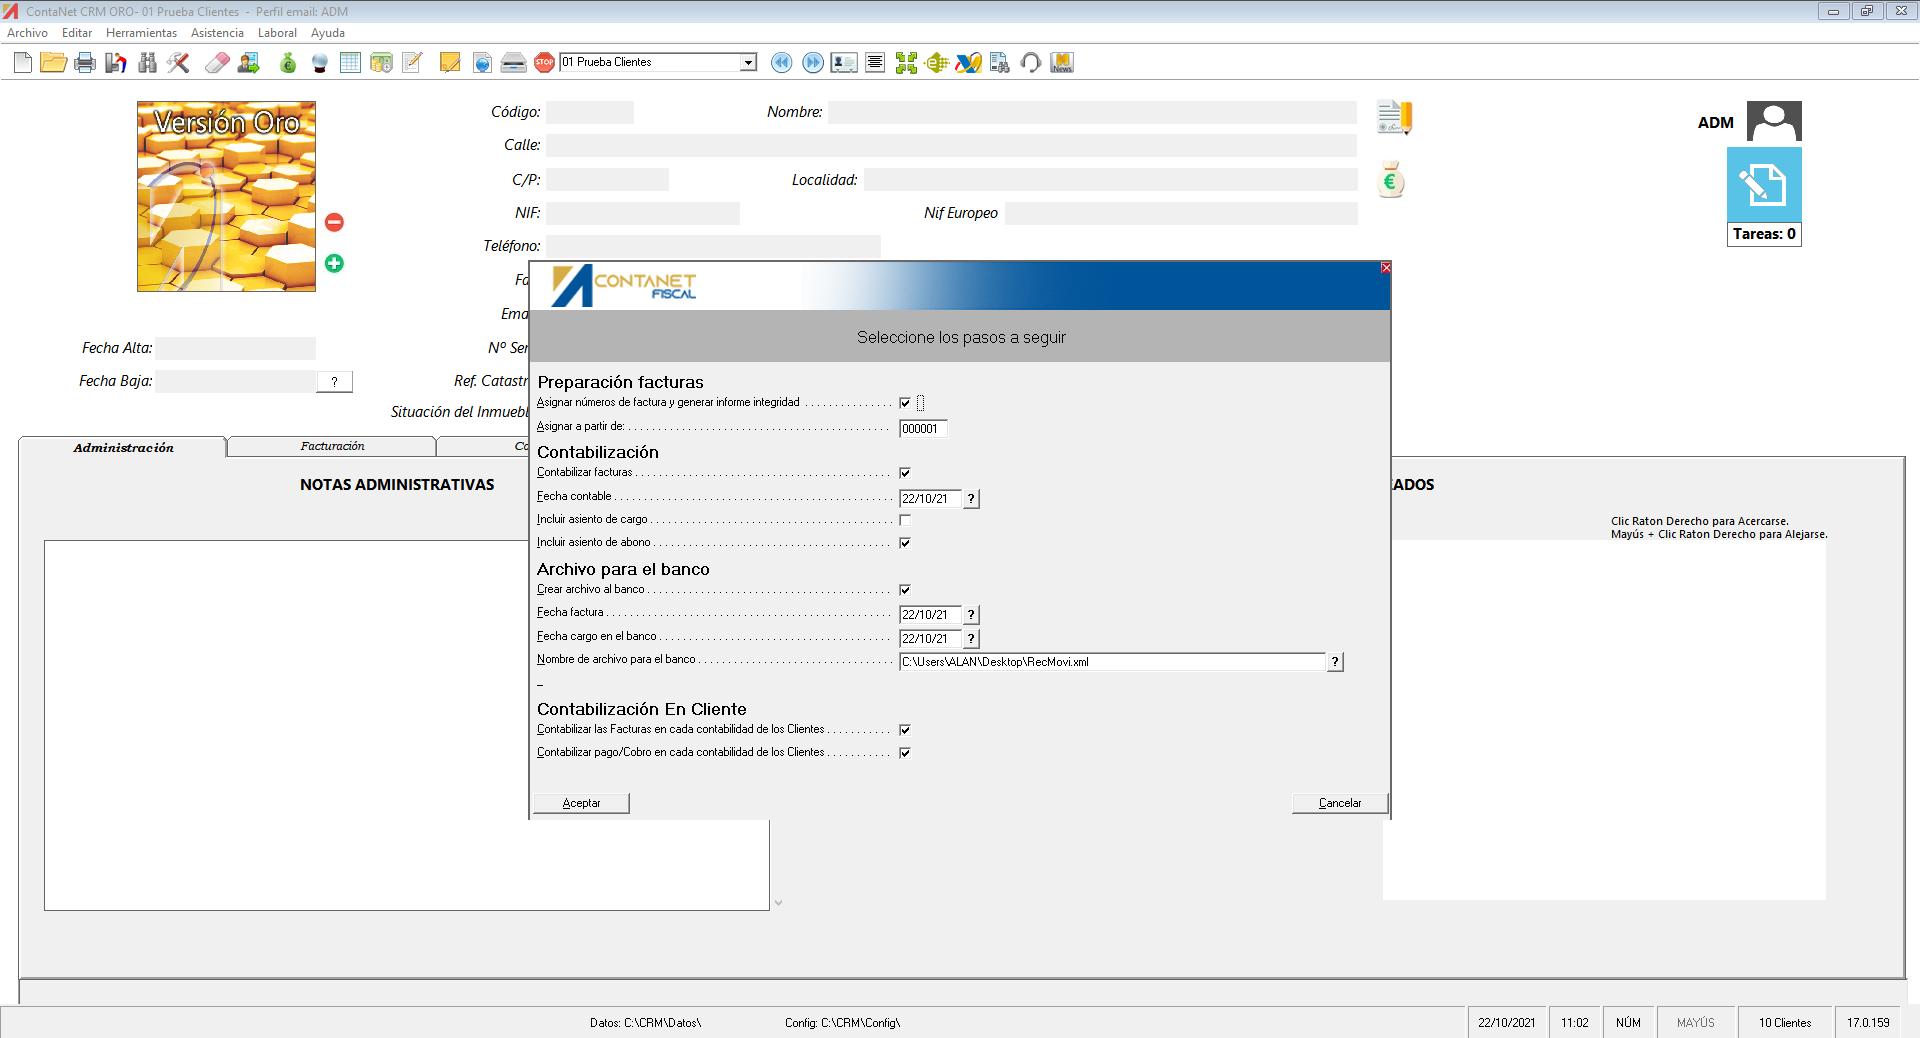Screen dimensions: 1920x1038
Task: Click the crystal ball toolbar icon
Action: coord(320,63)
